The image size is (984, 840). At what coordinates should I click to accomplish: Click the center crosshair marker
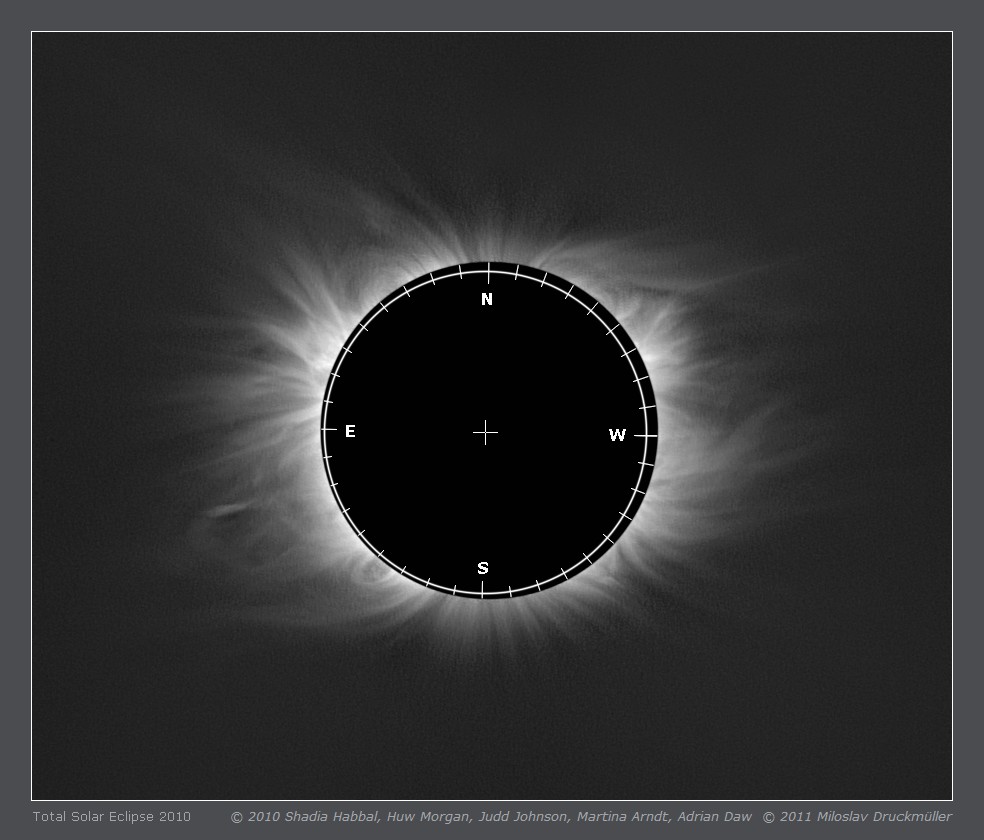485,432
